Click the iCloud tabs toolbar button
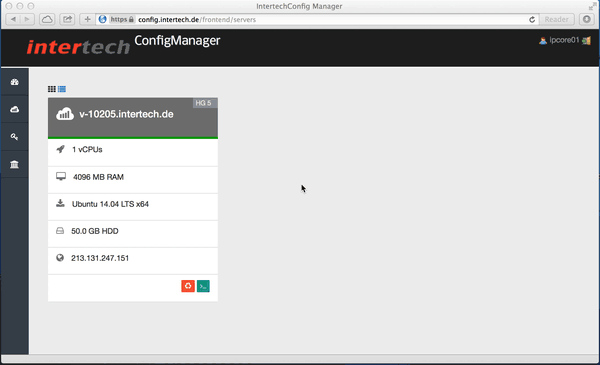This screenshot has width=600, height=365. (47, 19)
